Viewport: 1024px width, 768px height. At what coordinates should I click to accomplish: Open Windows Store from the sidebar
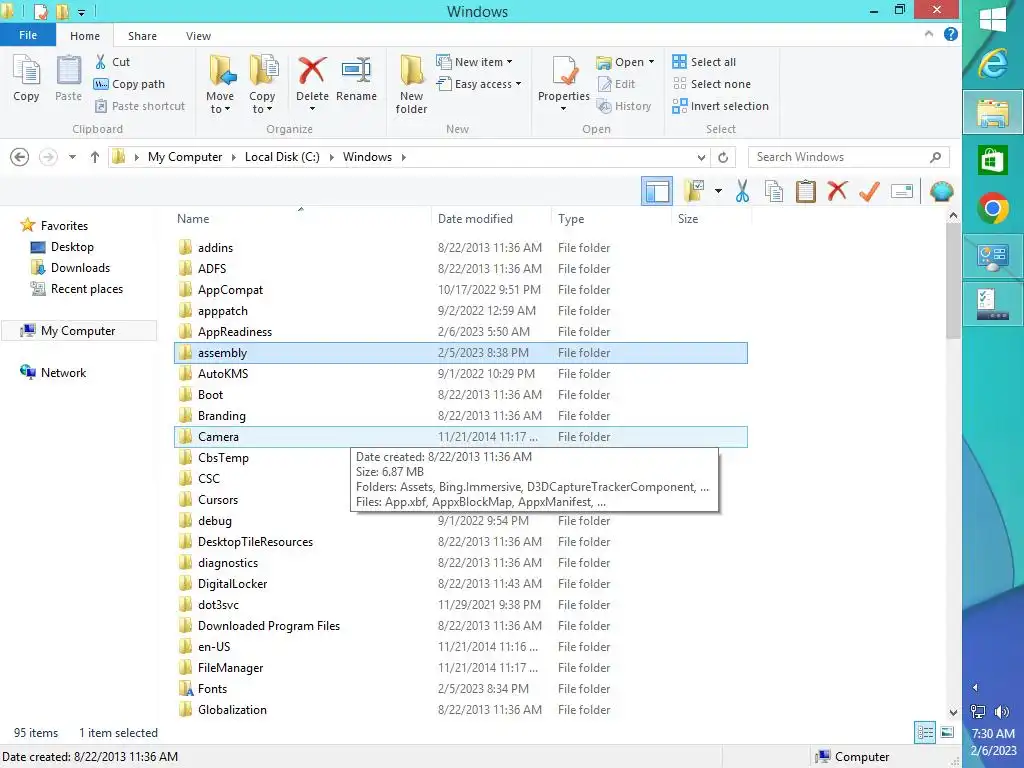[993, 160]
